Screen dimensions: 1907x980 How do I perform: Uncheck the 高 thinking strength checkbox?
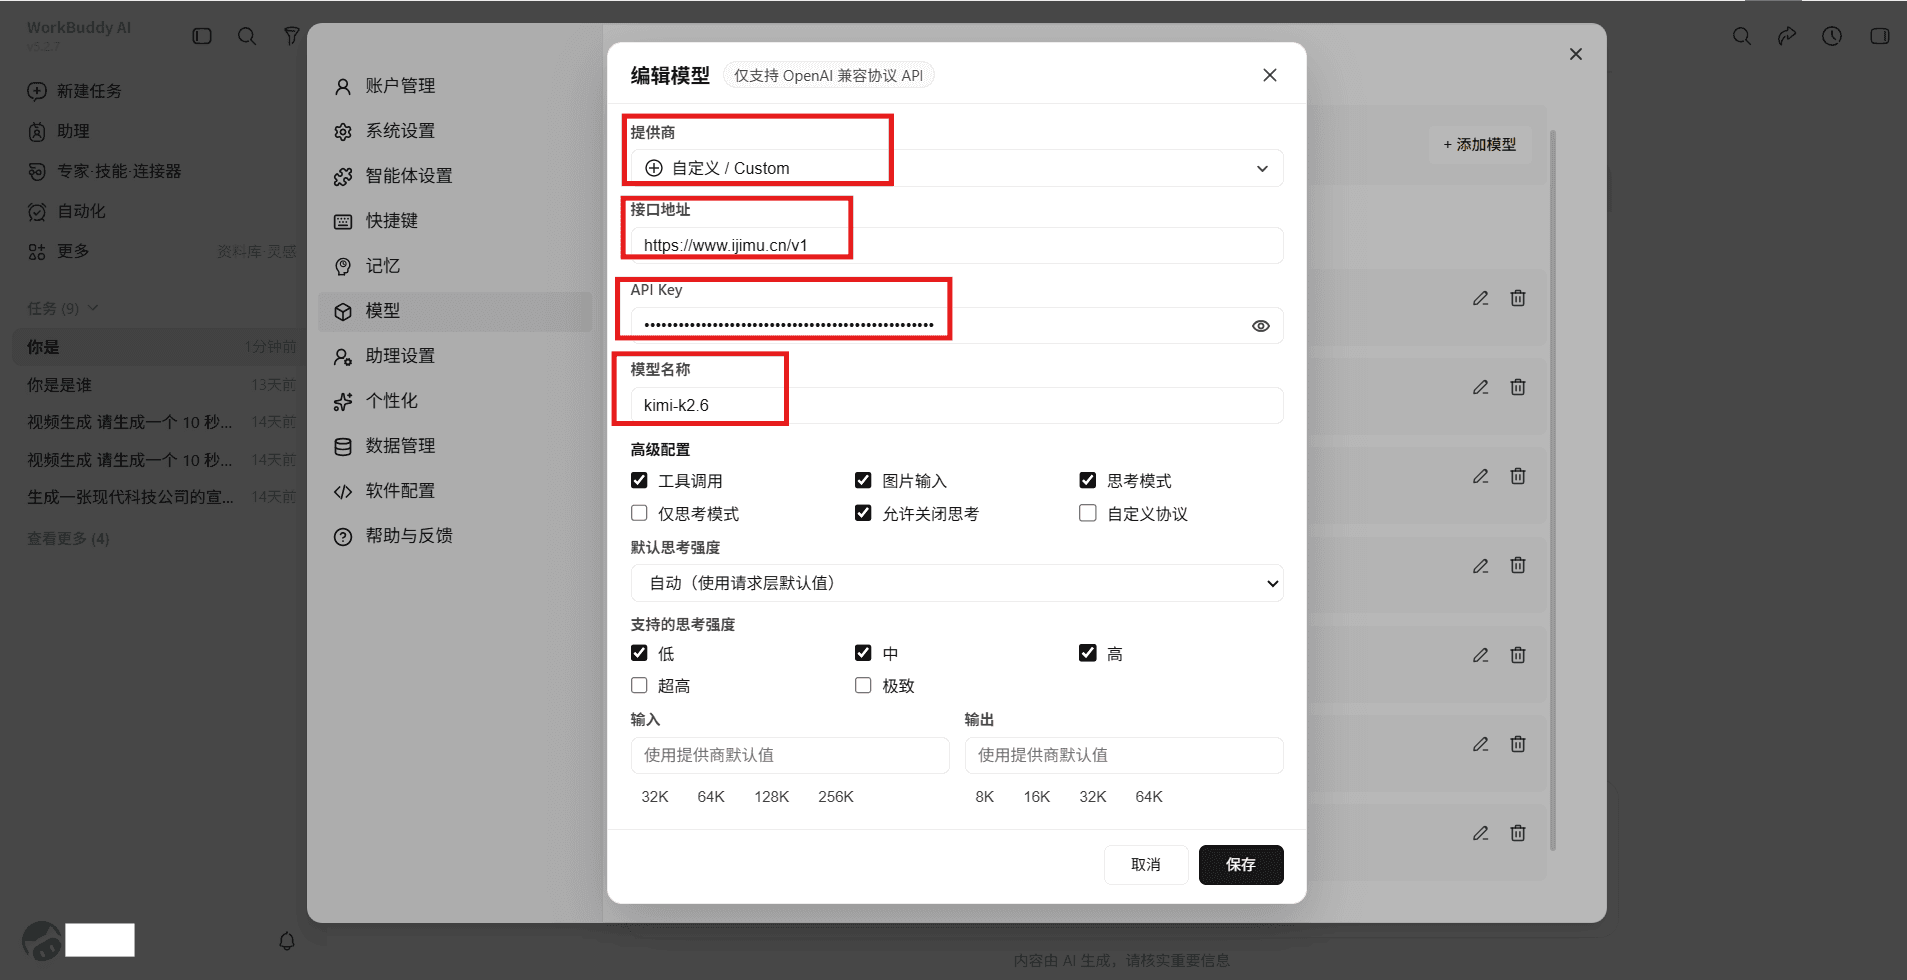[1087, 653]
